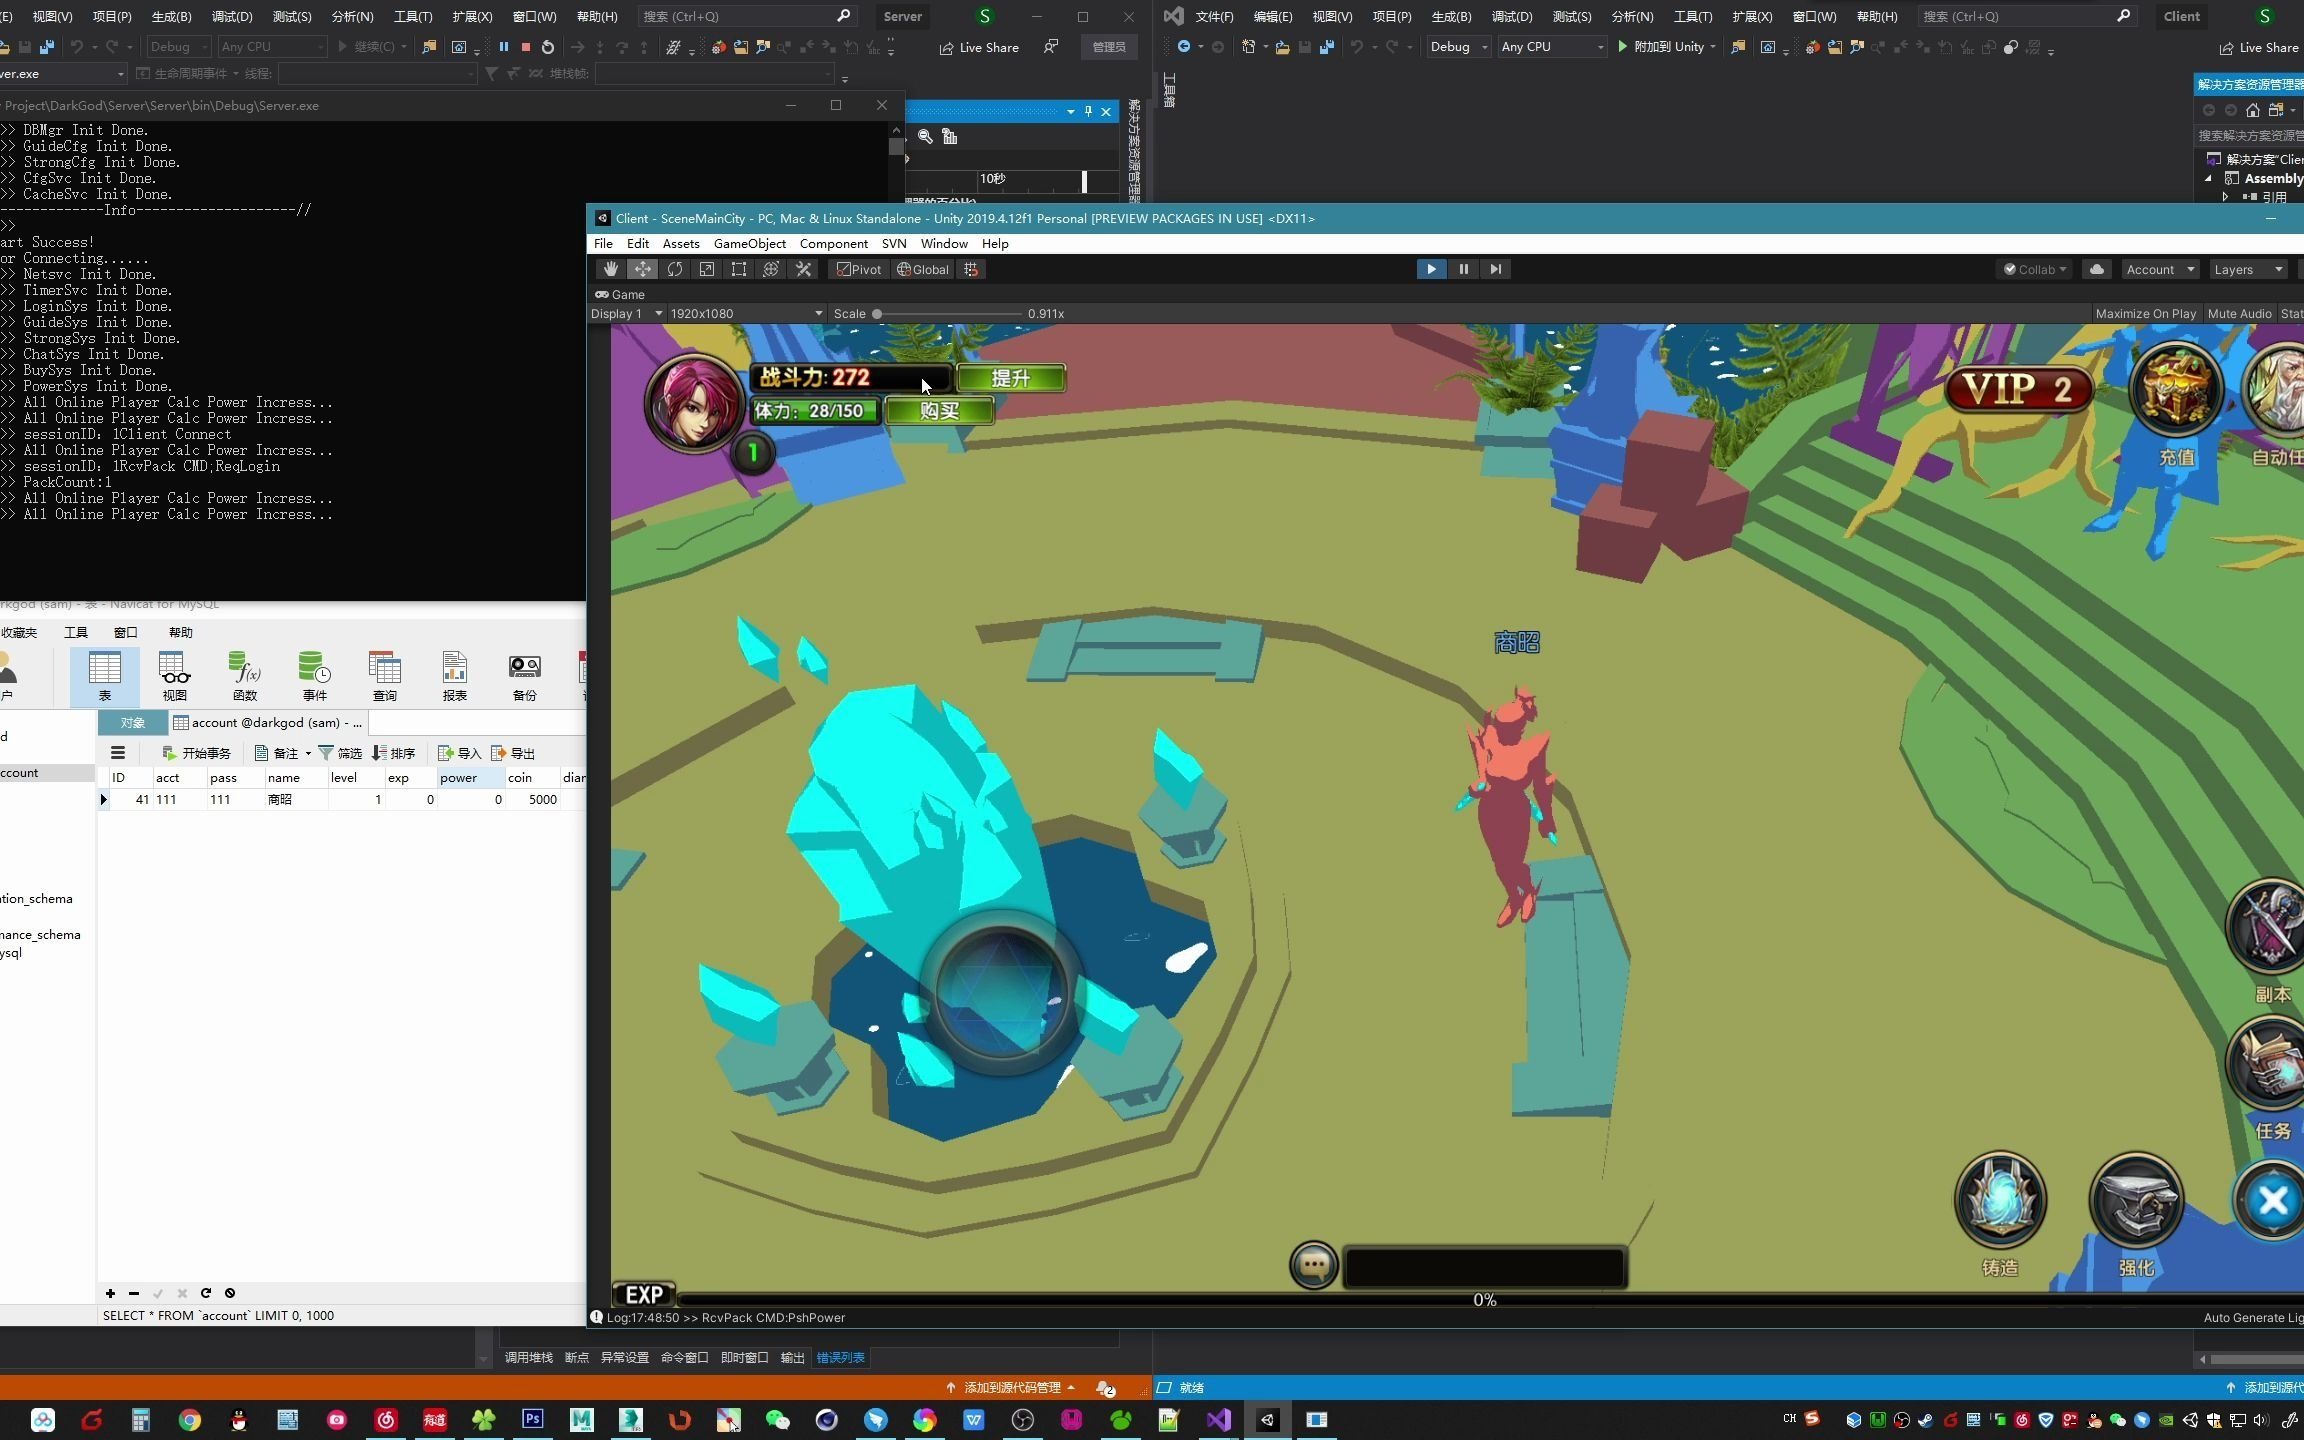Toggle Unity Play mode button
Image resolution: width=2304 pixels, height=1440 pixels.
point(1431,269)
